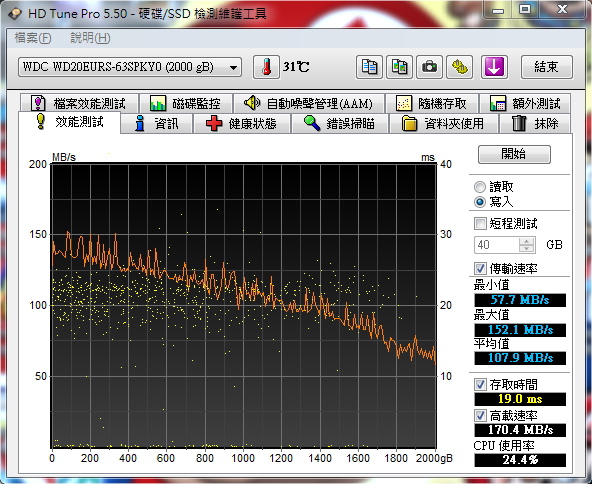592x484 pixels.
Task: Increase the short stroke GB stepper value
Action: tap(526, 241)
